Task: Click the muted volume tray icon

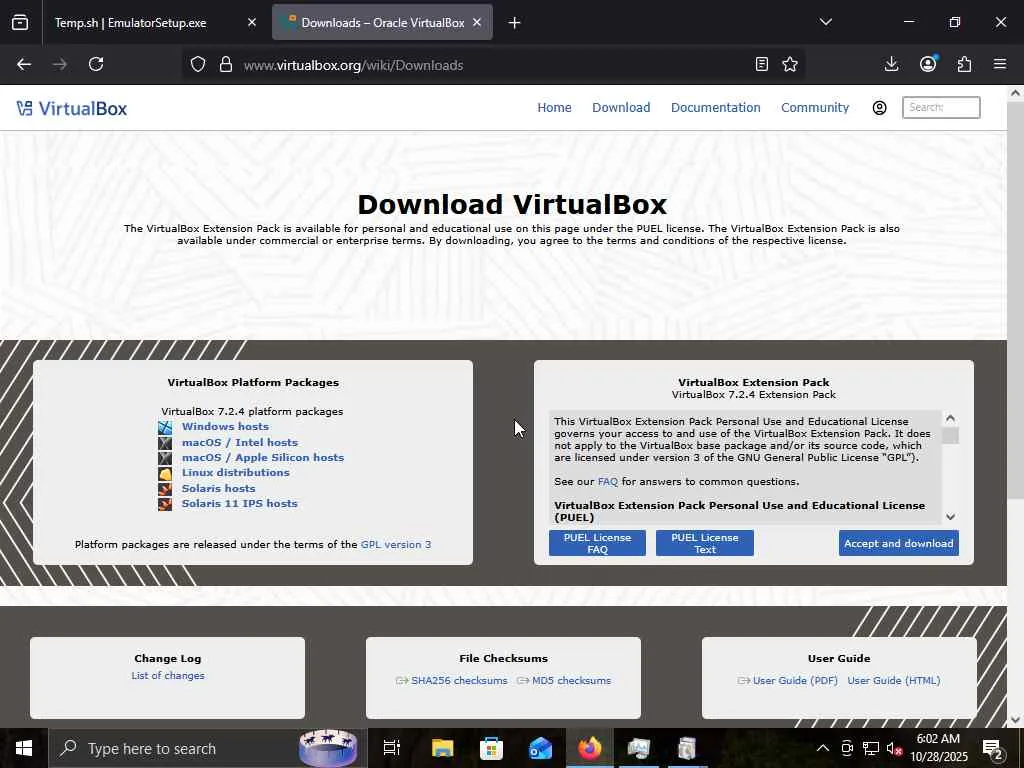Action: pos(895,748)
